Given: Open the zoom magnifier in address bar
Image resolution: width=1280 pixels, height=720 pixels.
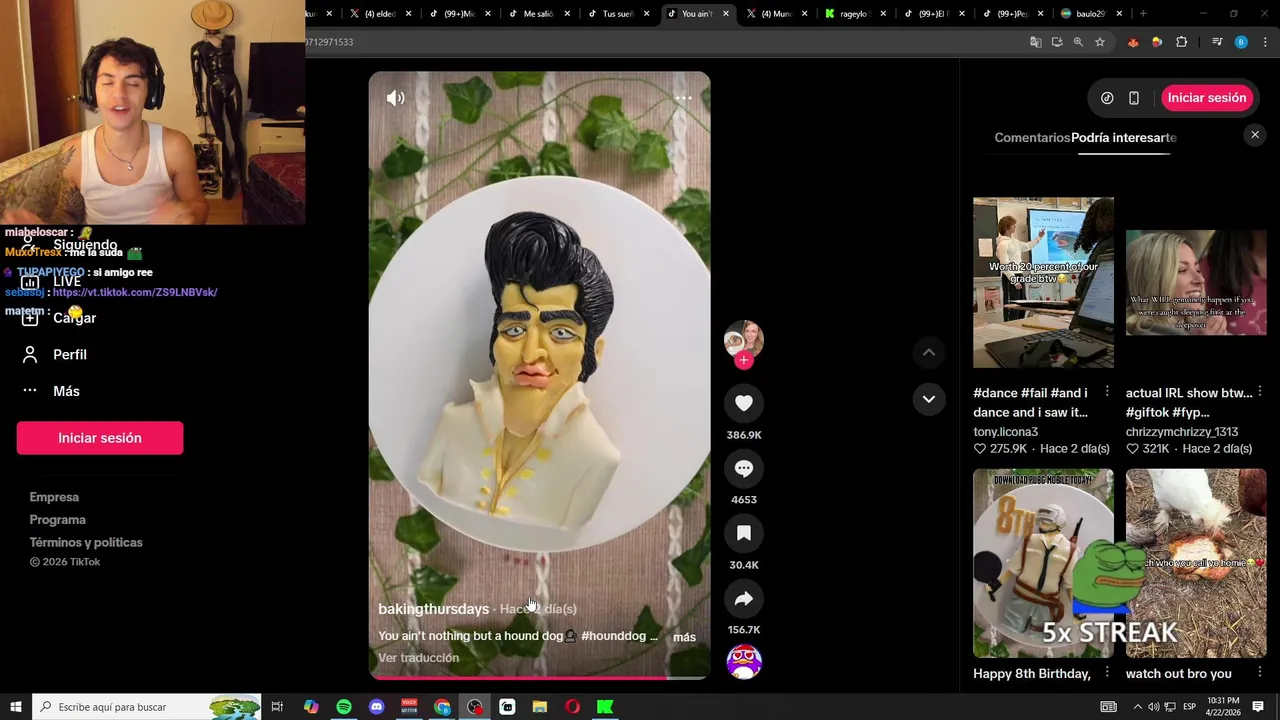Looking at the screenshot, I should (x=1078, y=42).
